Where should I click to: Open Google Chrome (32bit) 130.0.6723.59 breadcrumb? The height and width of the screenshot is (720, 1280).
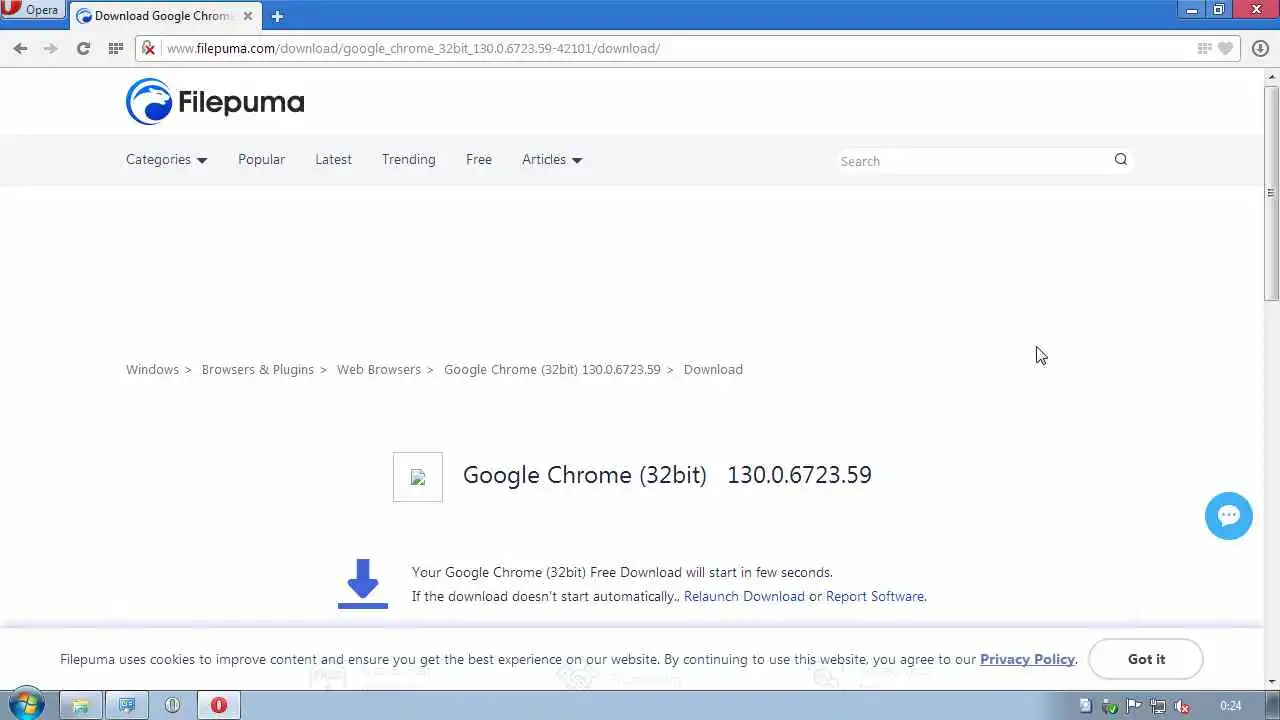coord(552,369)
